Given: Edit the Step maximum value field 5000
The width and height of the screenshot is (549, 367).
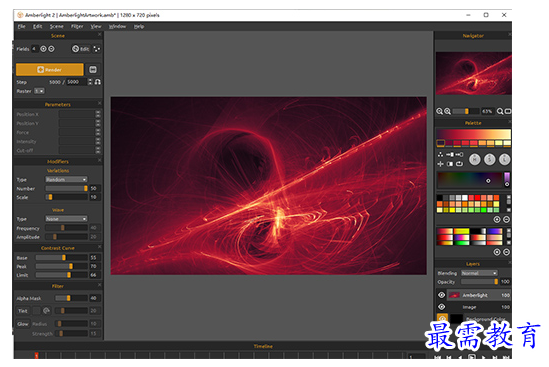Looking at the screenshot, I should (x=76, y=82).
